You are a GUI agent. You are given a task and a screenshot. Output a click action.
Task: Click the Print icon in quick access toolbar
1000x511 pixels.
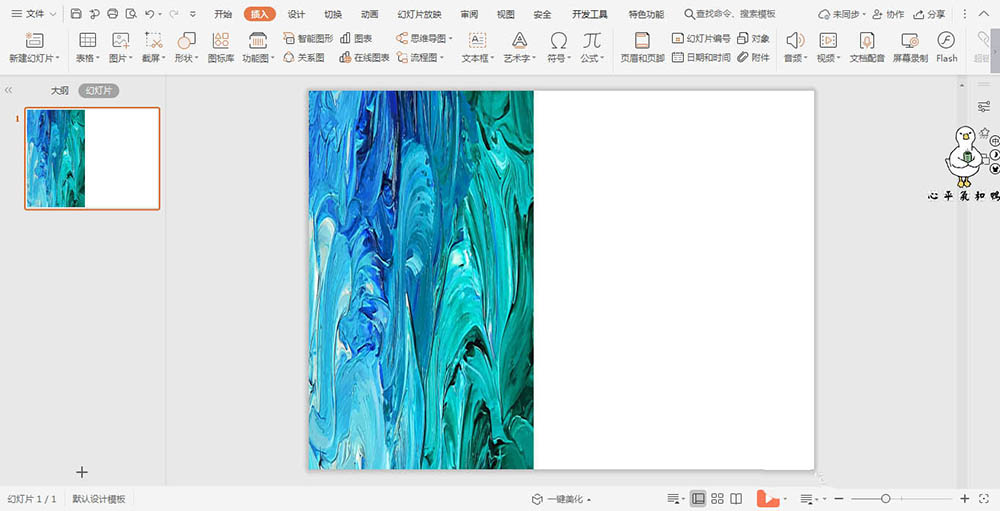pos(113,13)
